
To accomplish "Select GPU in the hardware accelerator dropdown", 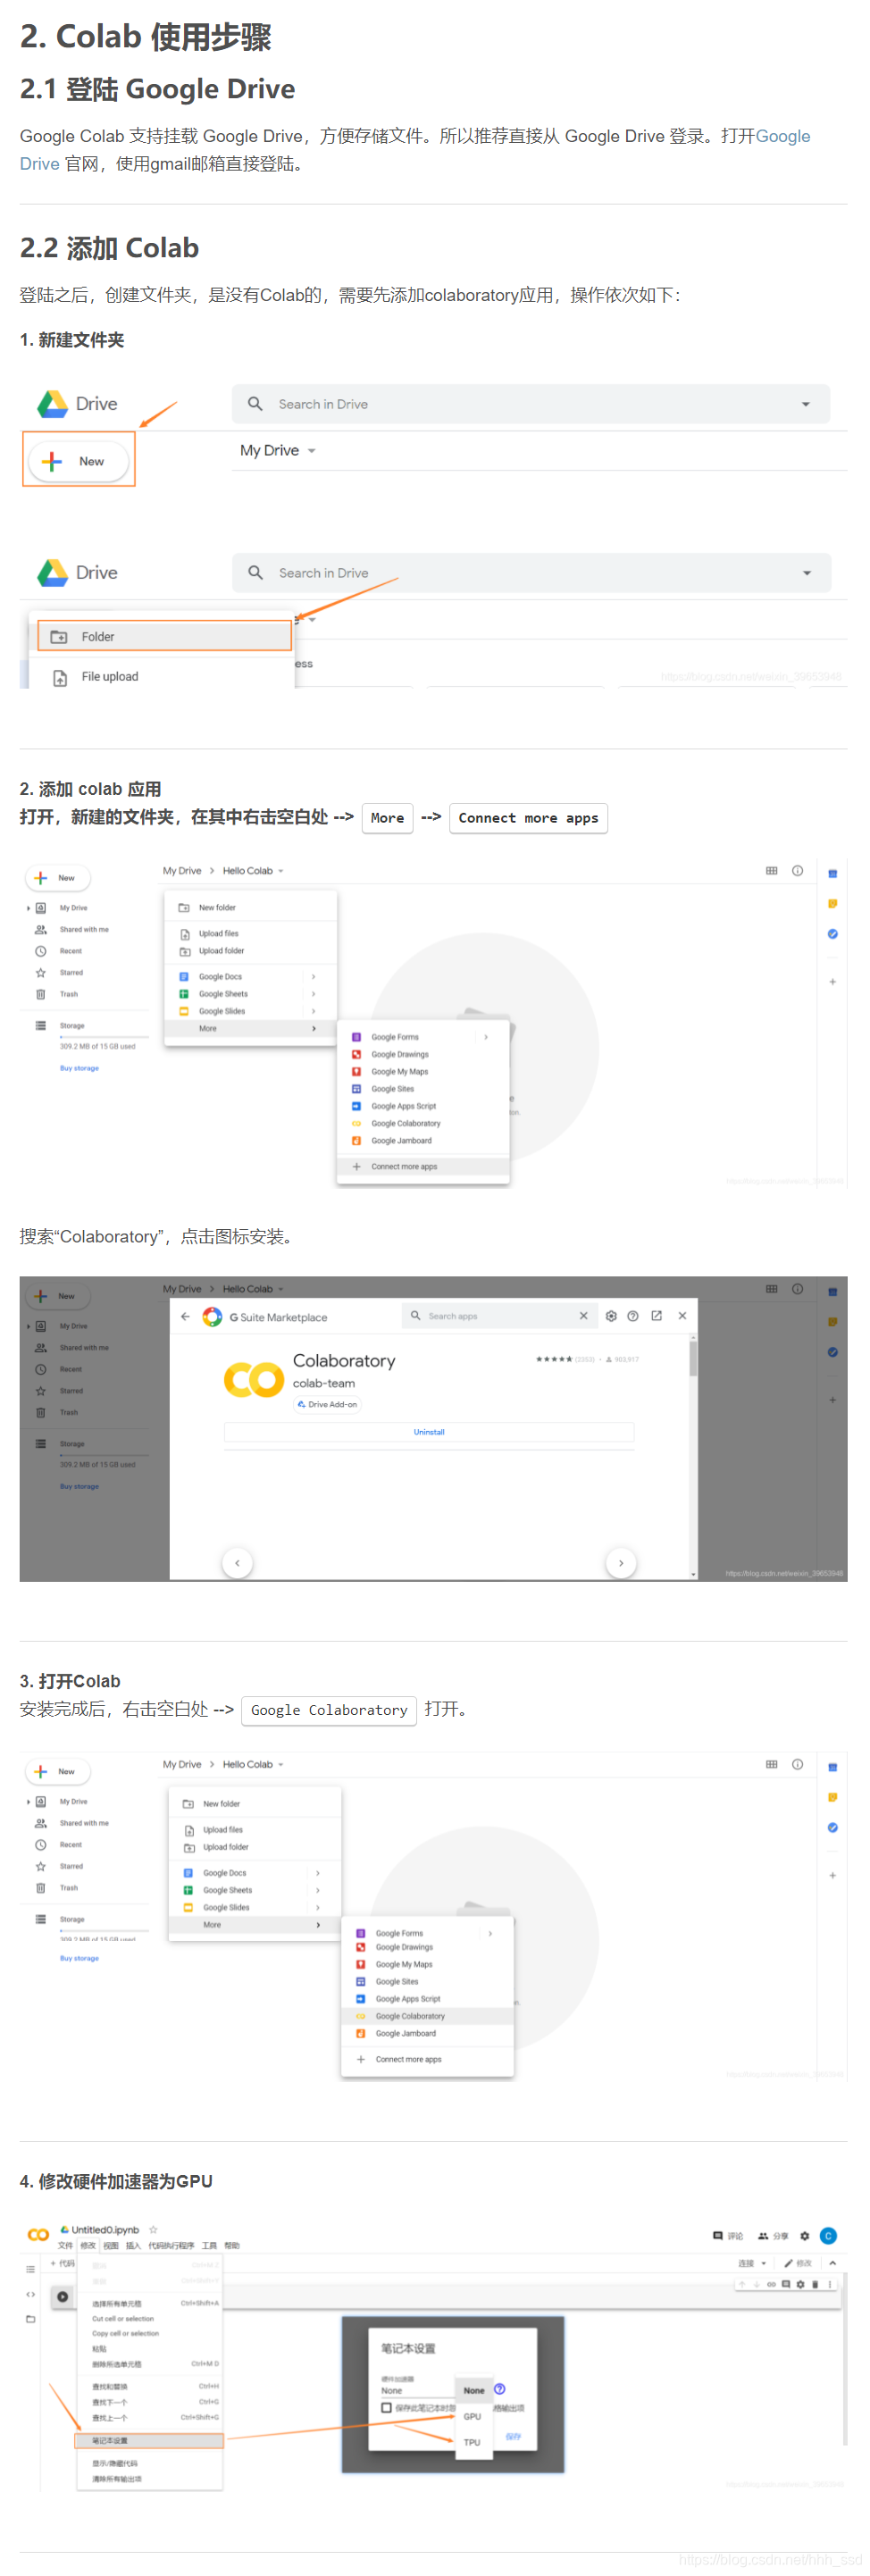I will tap(472, 2416).
